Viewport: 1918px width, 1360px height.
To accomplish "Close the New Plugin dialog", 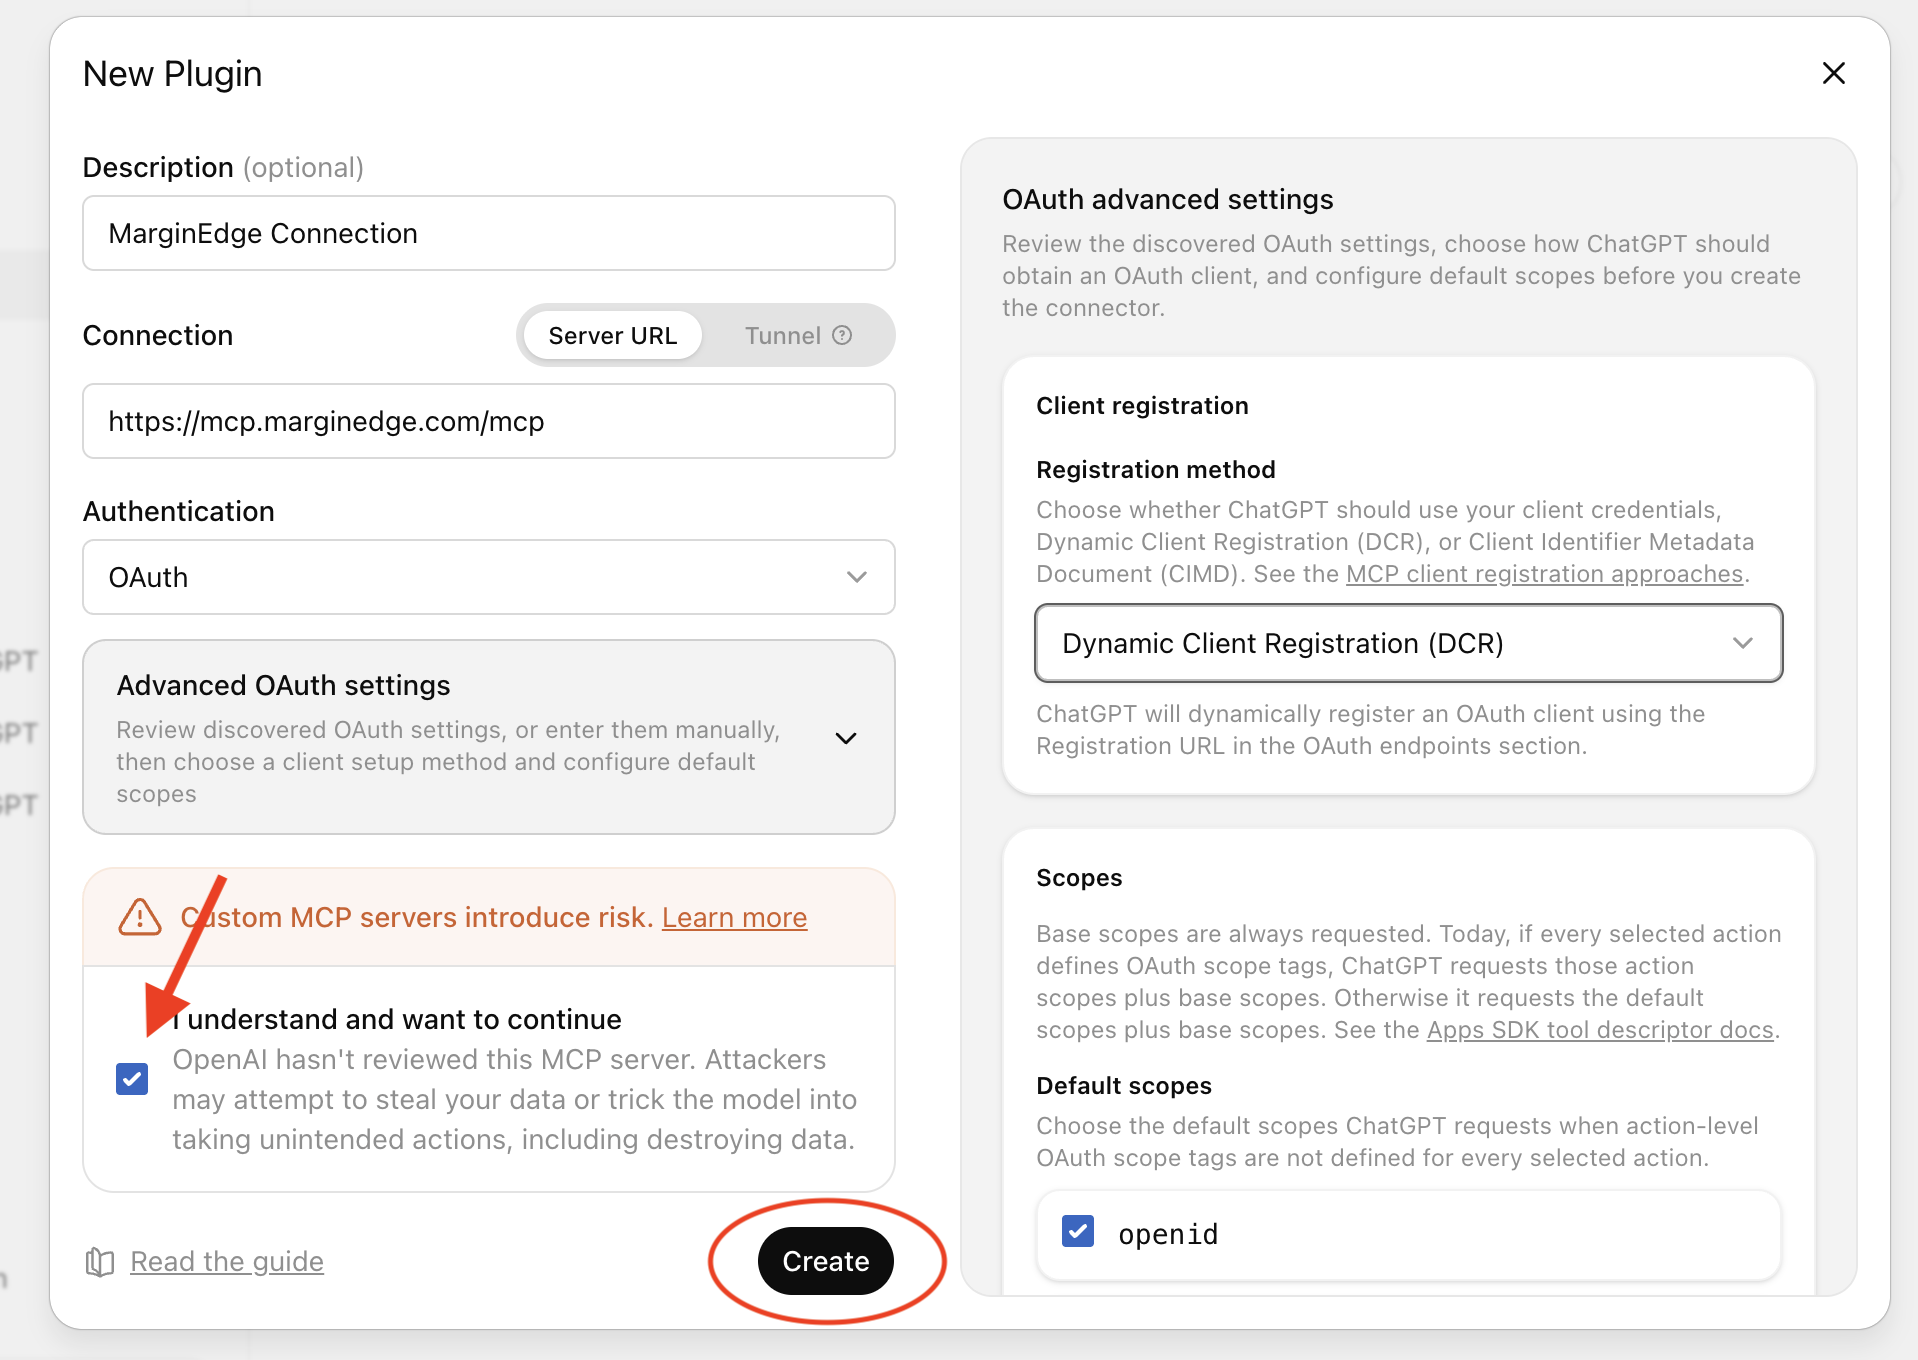I will coord(1833,73).
